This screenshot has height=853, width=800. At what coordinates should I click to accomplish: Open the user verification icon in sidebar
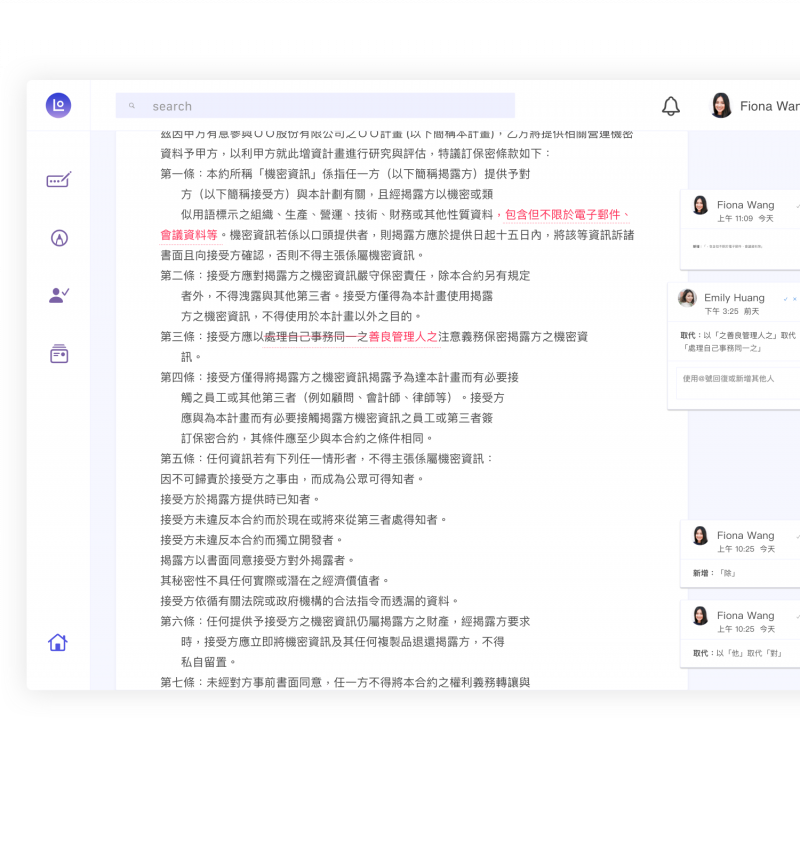tap(58, 295)
